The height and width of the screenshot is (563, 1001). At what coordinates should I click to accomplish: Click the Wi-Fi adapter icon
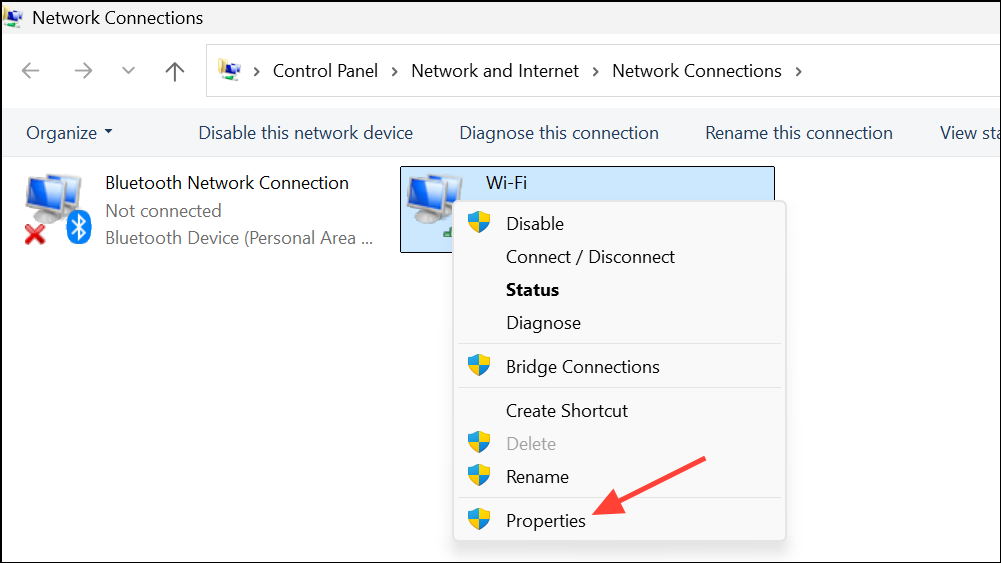coord(432,200)
